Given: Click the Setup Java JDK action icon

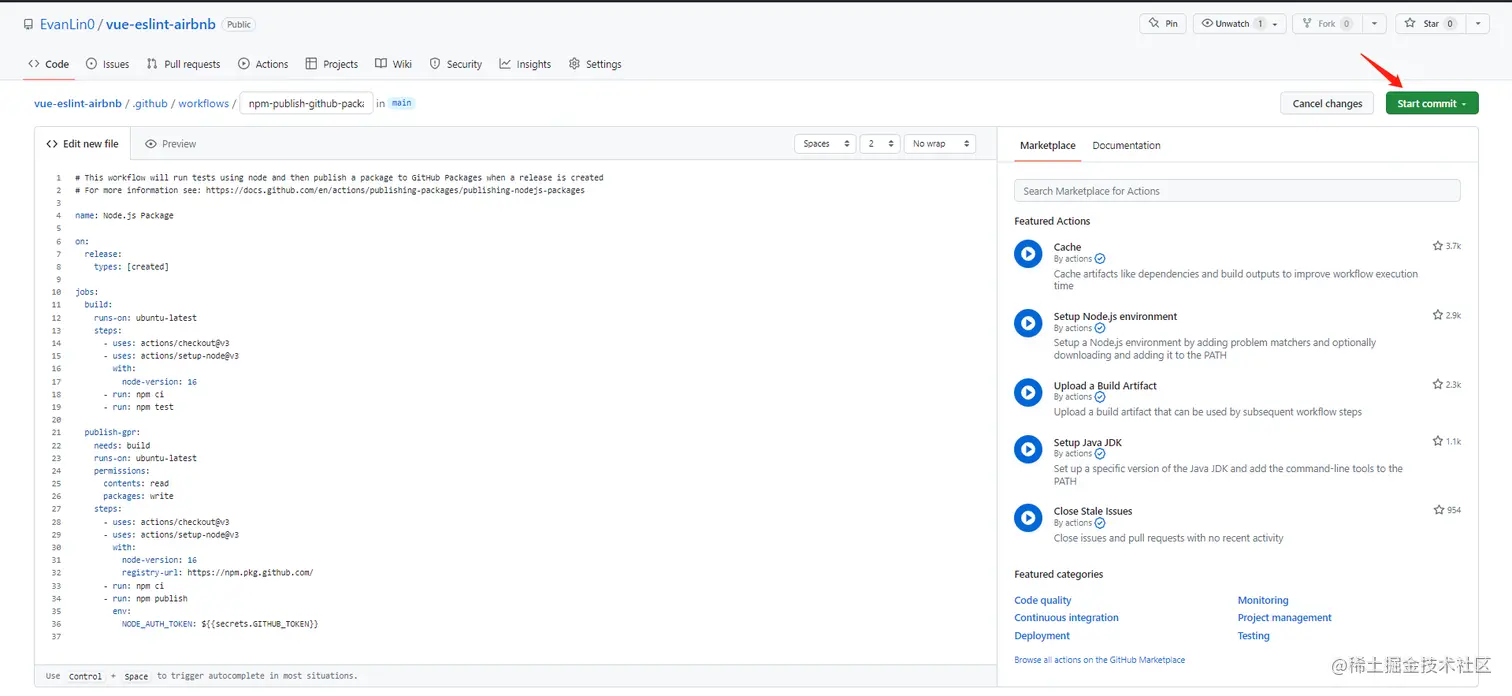Looking at the screenshot, I should pyautogui.click(x=1028, y=449).
